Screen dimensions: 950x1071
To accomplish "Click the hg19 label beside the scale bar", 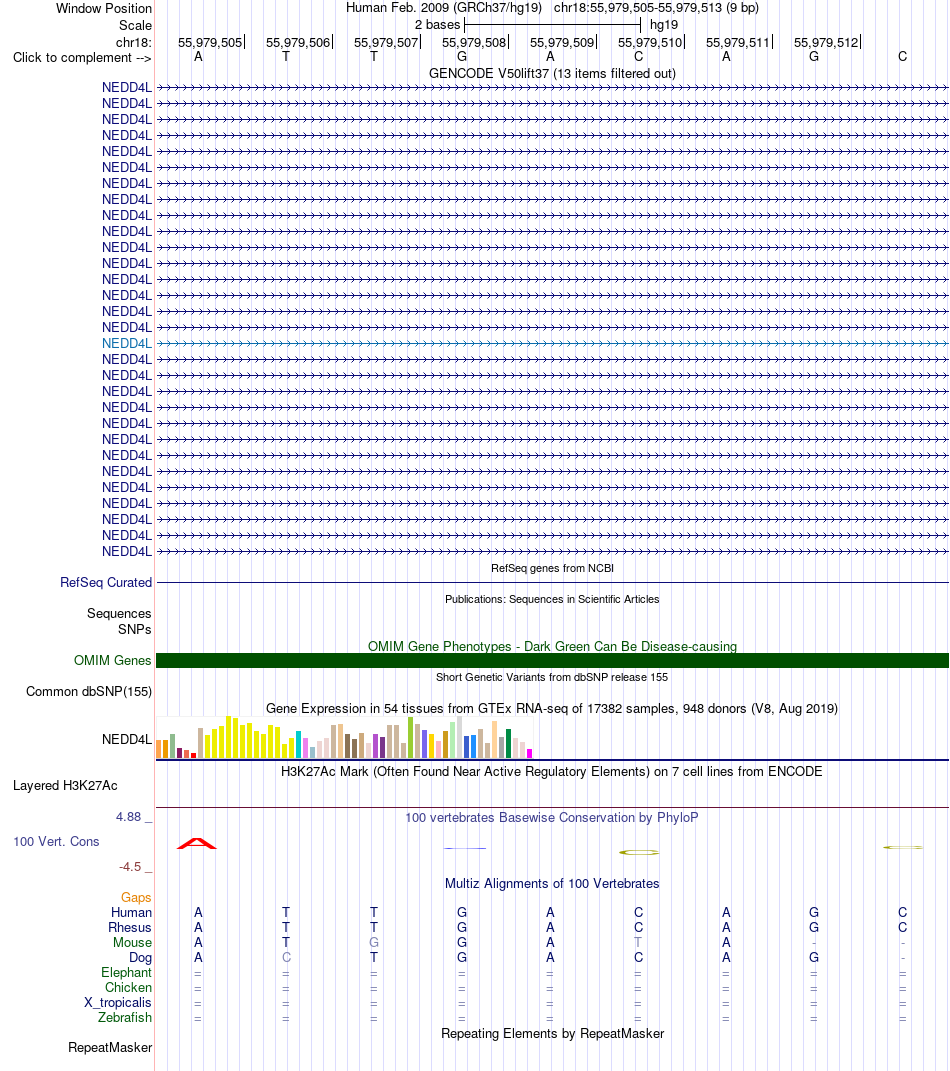I will click(x=664, y=25).
